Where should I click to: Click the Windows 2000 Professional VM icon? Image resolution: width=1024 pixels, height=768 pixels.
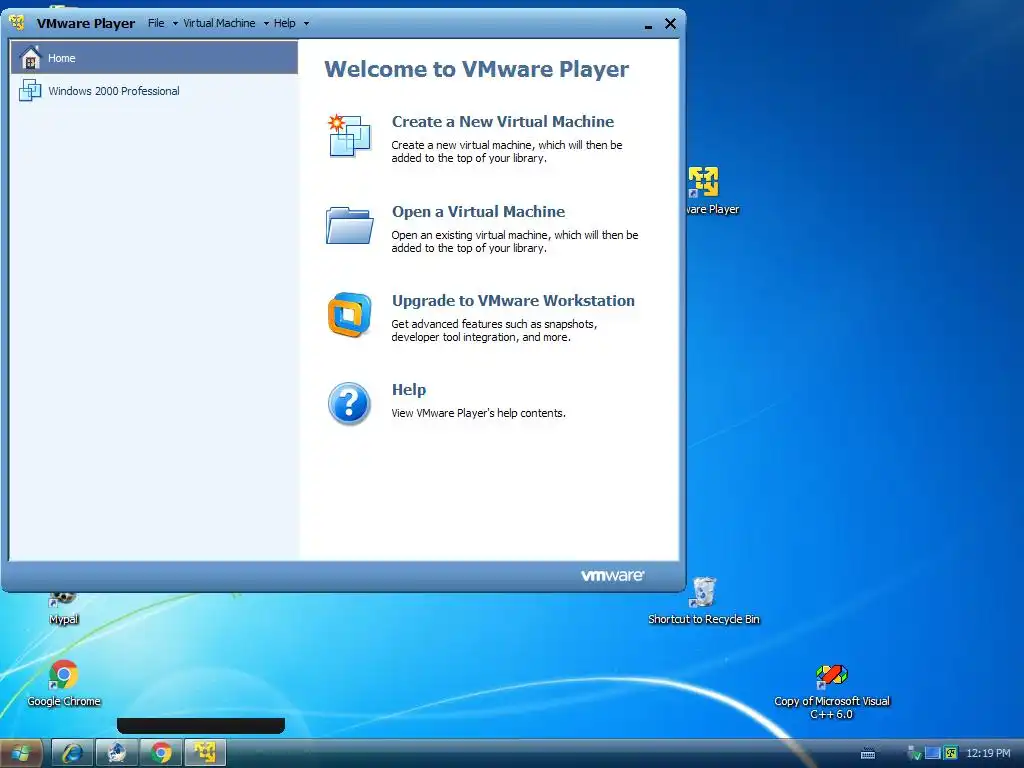point(30,90)
